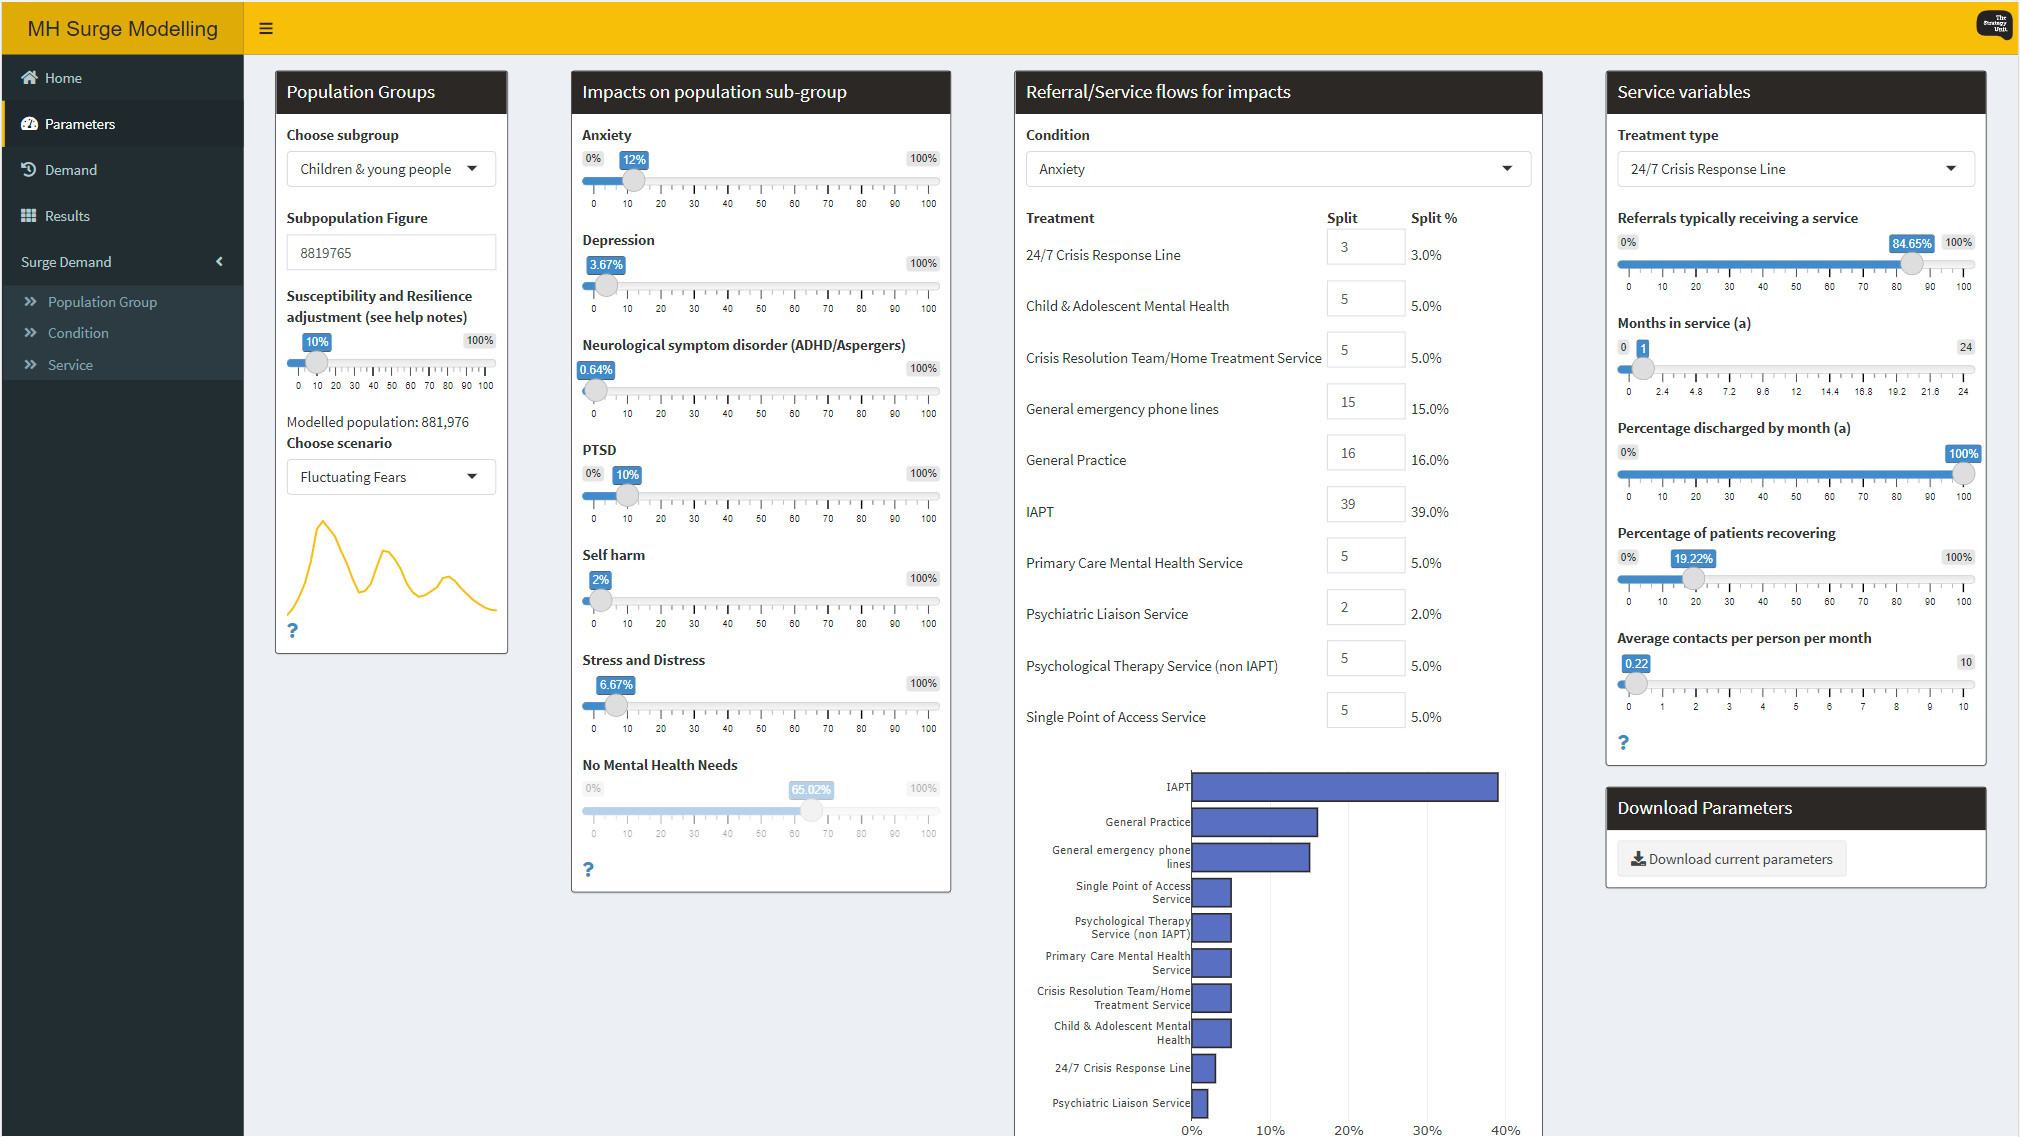This screenshot has height=1137, width=2020.
Task: Open help below No Mental Health Needs
Action: click(x=588, y=869)
